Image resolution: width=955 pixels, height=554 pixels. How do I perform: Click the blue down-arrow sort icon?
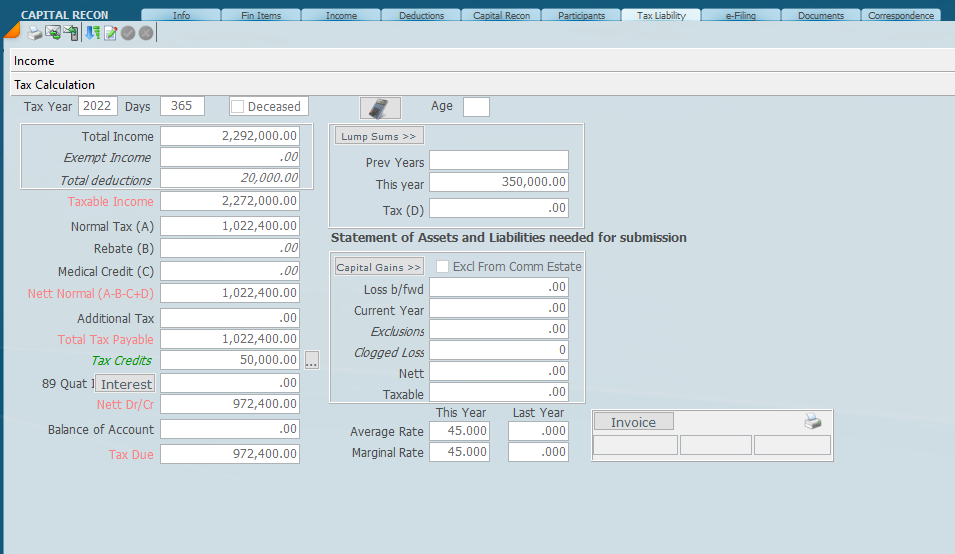92,33
